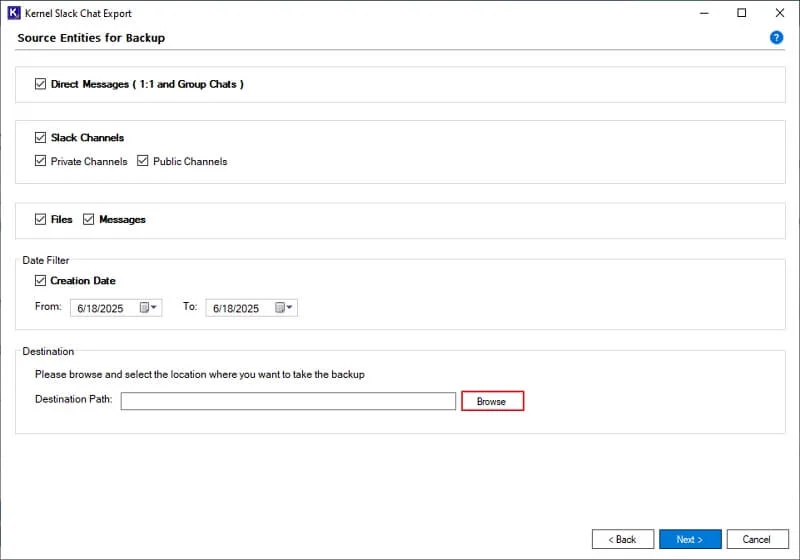Click the 'Source Entities for Backup' heading
This screenshot has width=800, height=560.
[x=91, y=38]
